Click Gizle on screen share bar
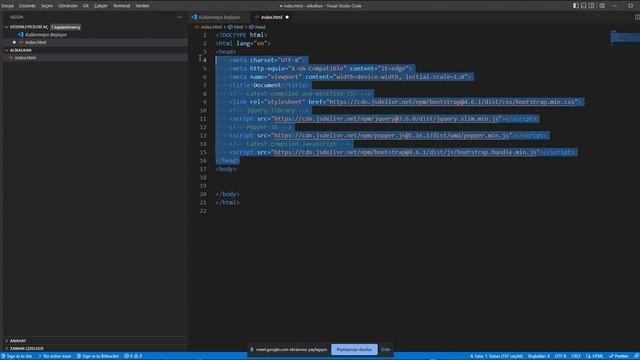The image size is (640, 360). point(386,349)
